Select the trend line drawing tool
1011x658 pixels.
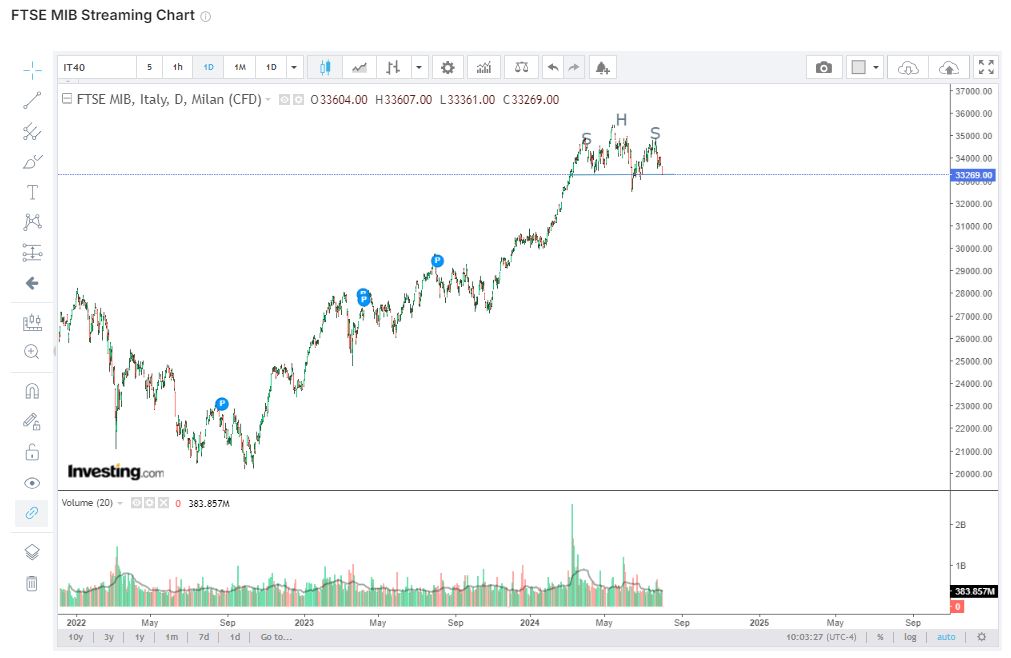(x=32, y=100)
